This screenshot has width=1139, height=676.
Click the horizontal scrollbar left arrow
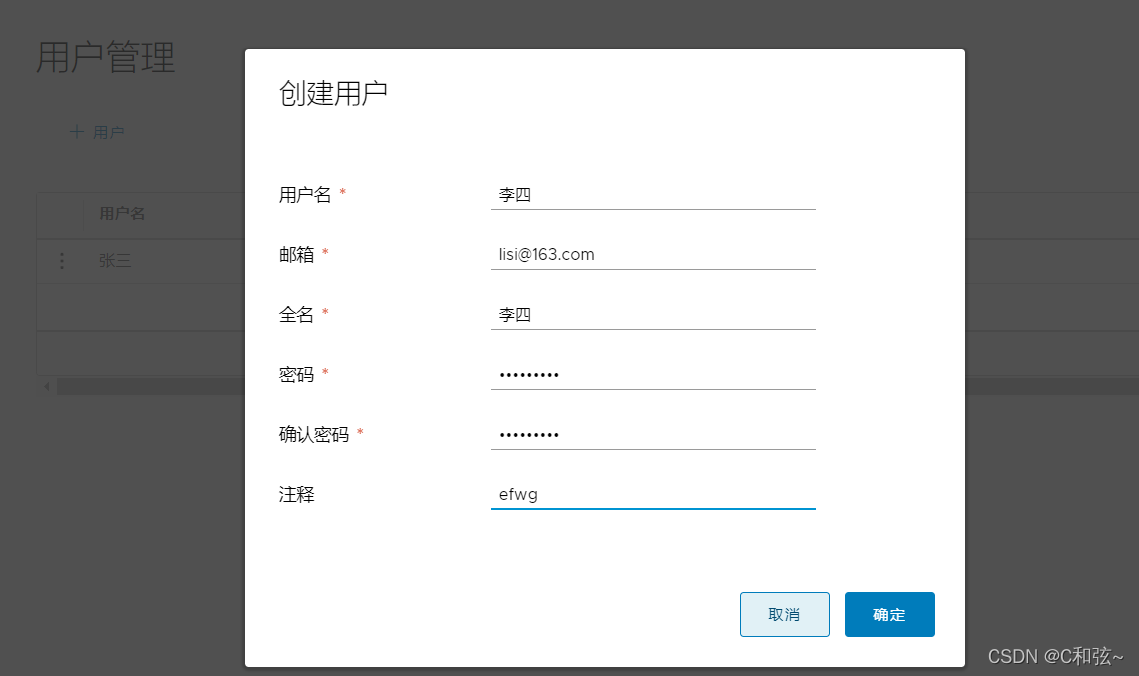pos(46,386)
